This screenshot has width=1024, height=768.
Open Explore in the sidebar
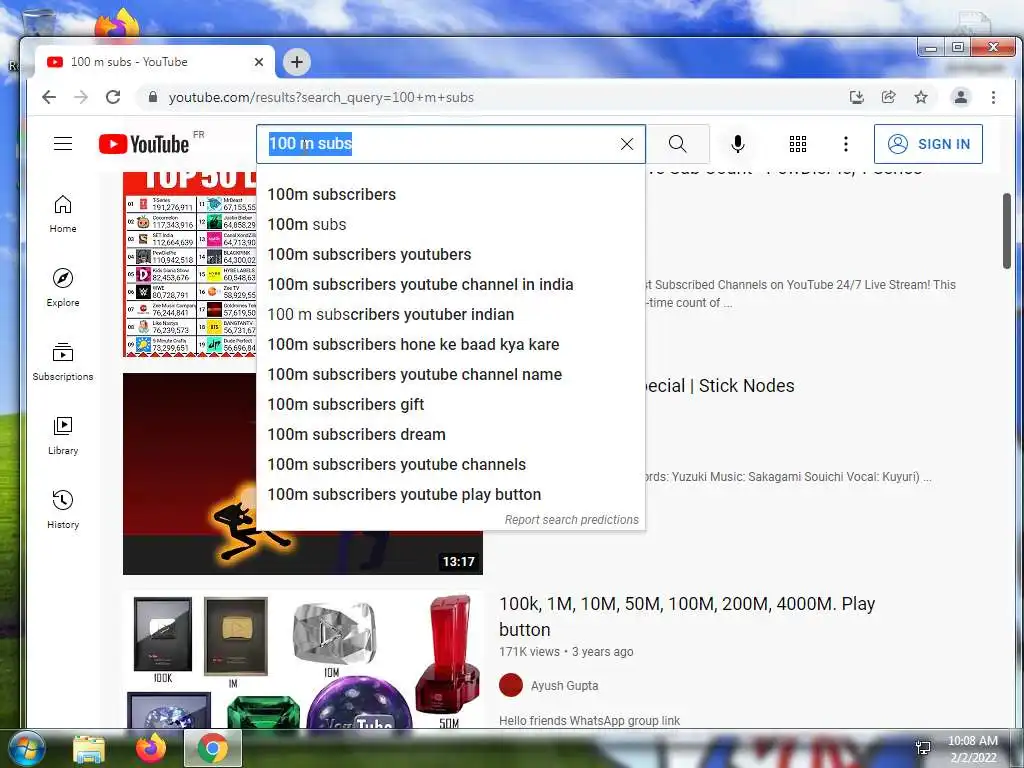pos(63,288)
